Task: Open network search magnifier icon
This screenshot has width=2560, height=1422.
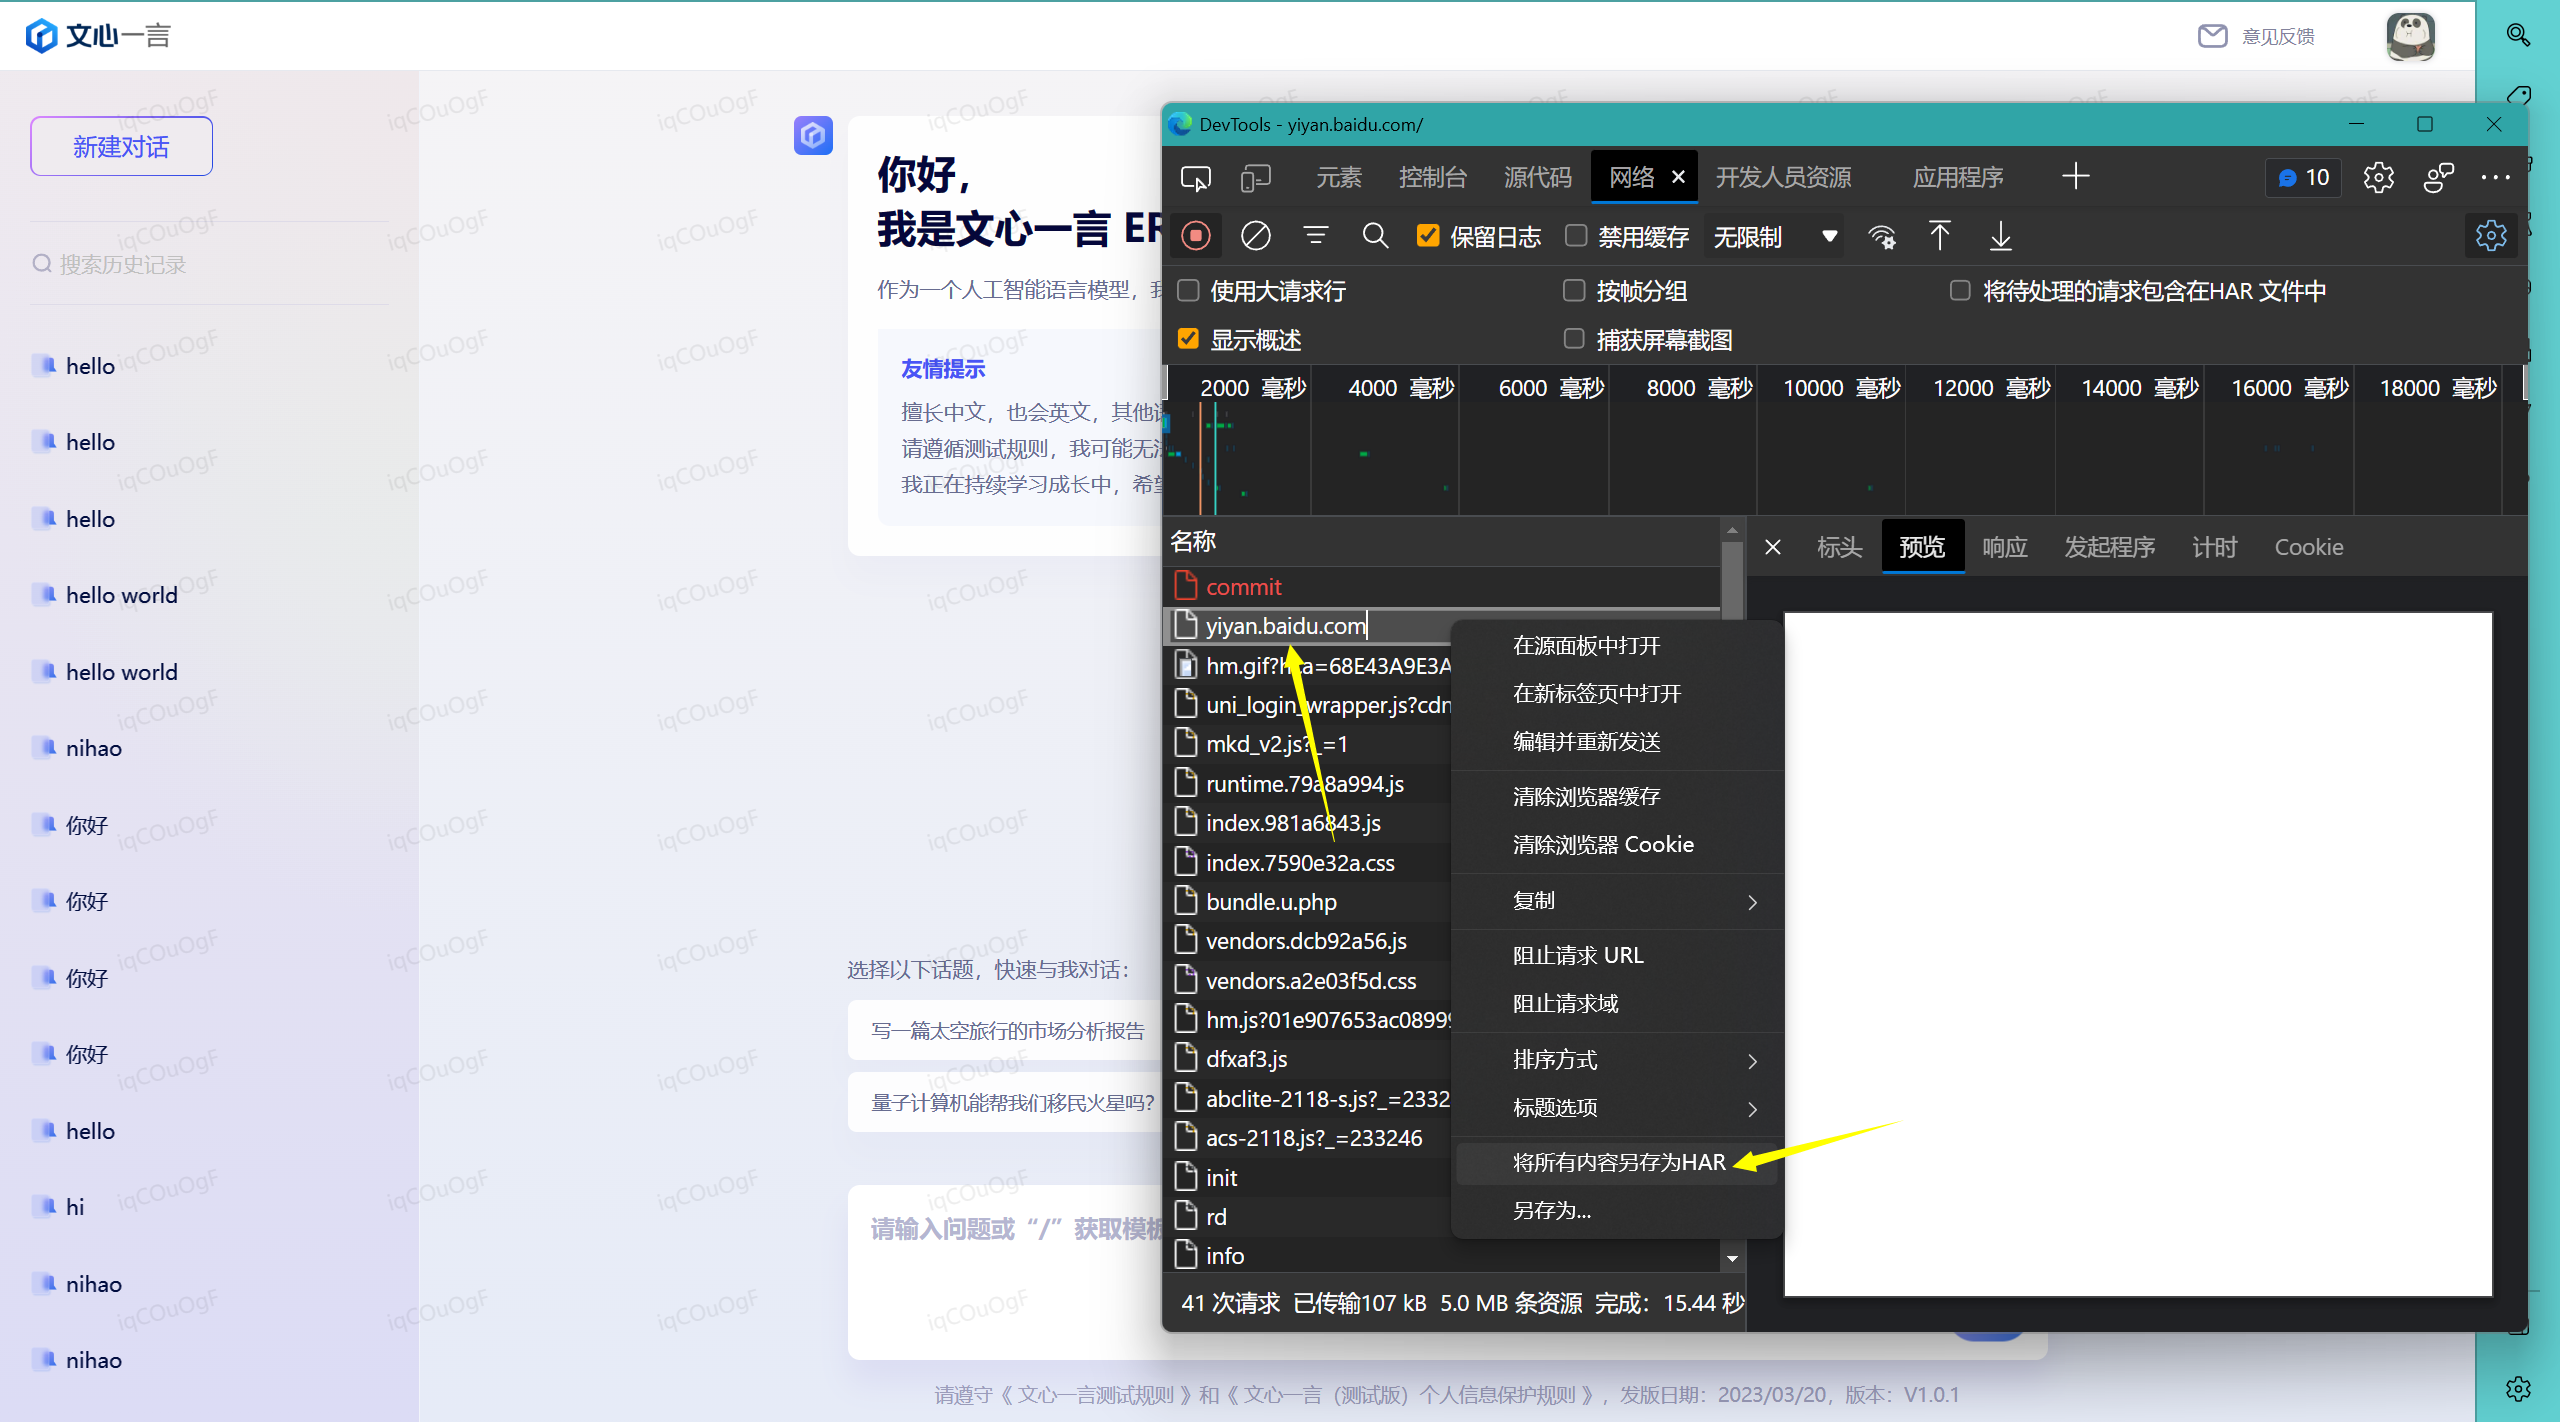Action: (x=1375, y=236)
